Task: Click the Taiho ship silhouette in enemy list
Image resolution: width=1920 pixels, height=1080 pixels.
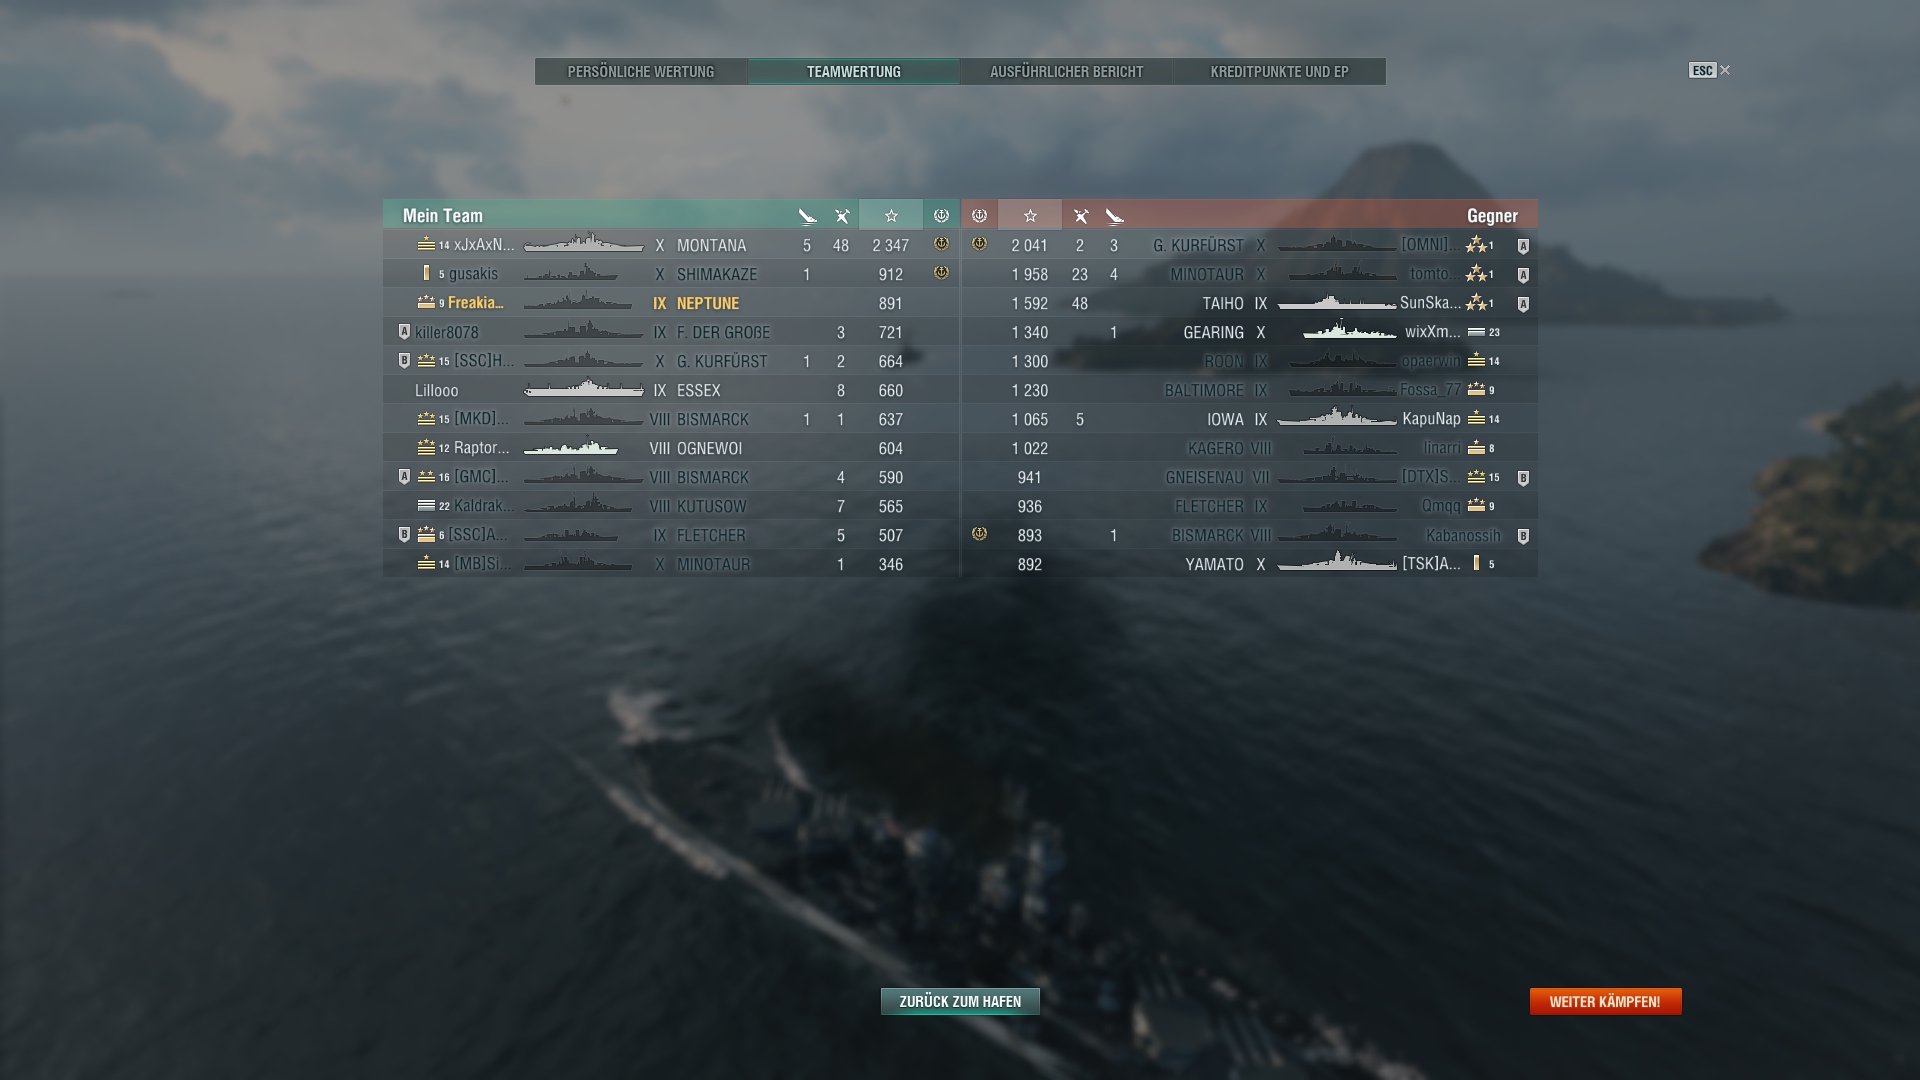Action: pos(1336,302)
